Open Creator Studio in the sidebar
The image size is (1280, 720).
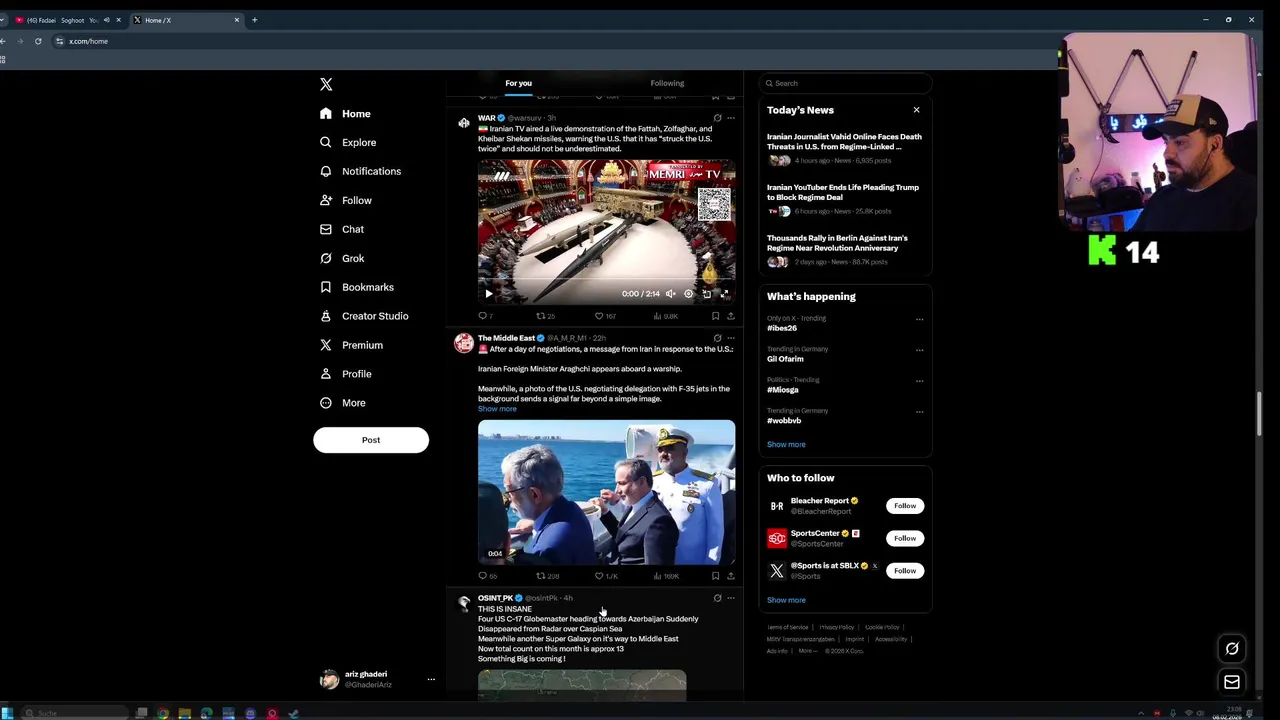coord(364,316)
